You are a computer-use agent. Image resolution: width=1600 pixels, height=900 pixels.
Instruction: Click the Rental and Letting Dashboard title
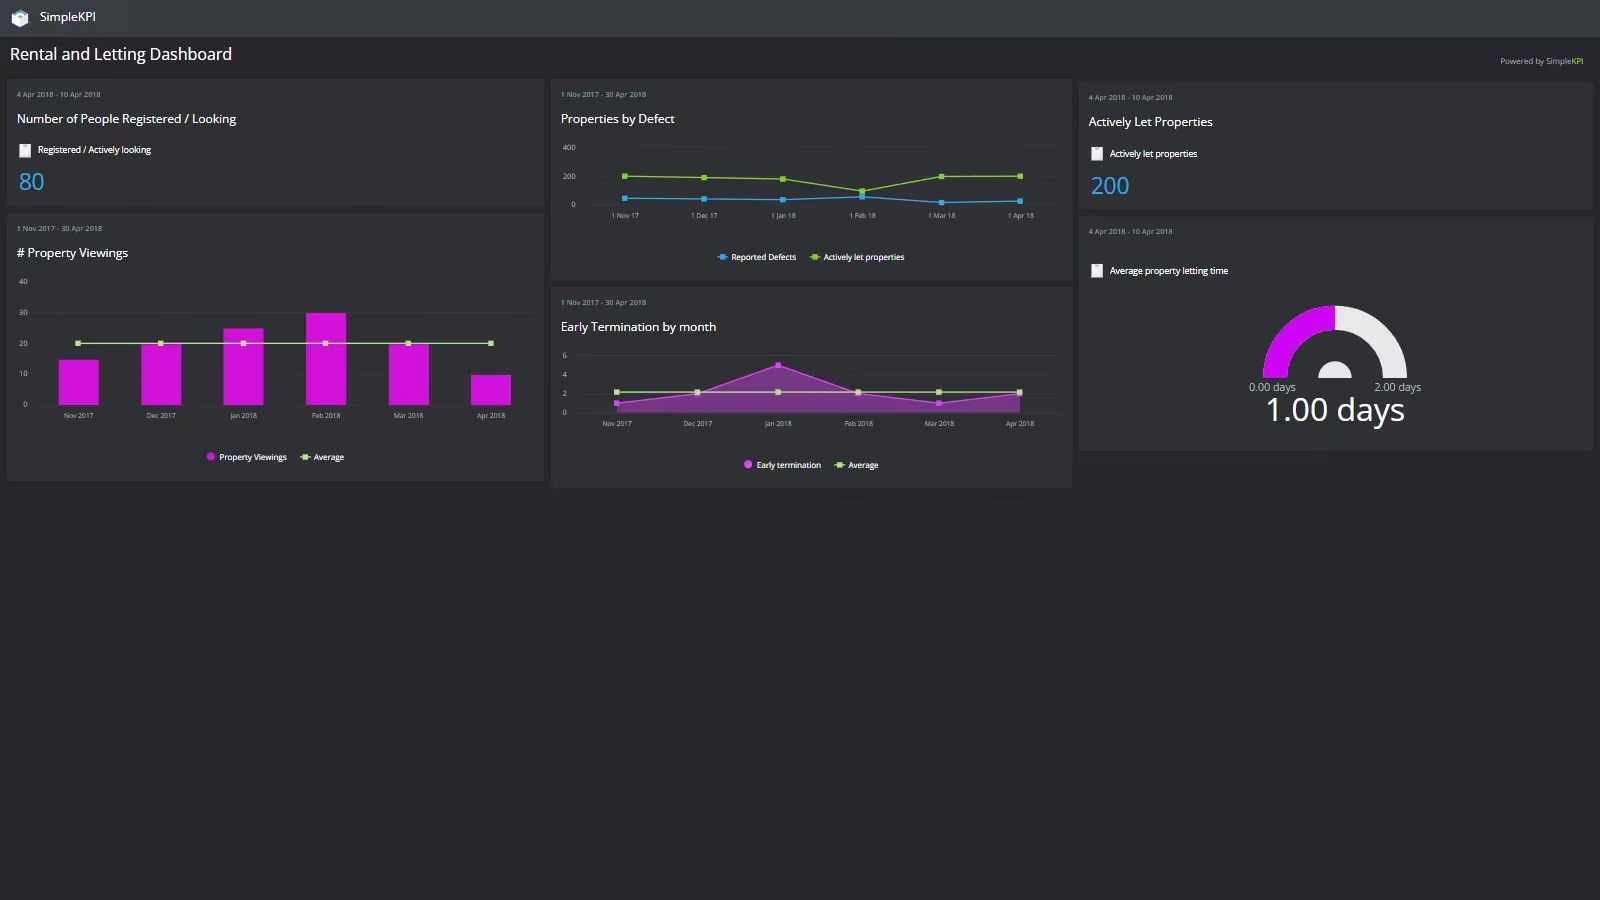(x=121, y=54)
